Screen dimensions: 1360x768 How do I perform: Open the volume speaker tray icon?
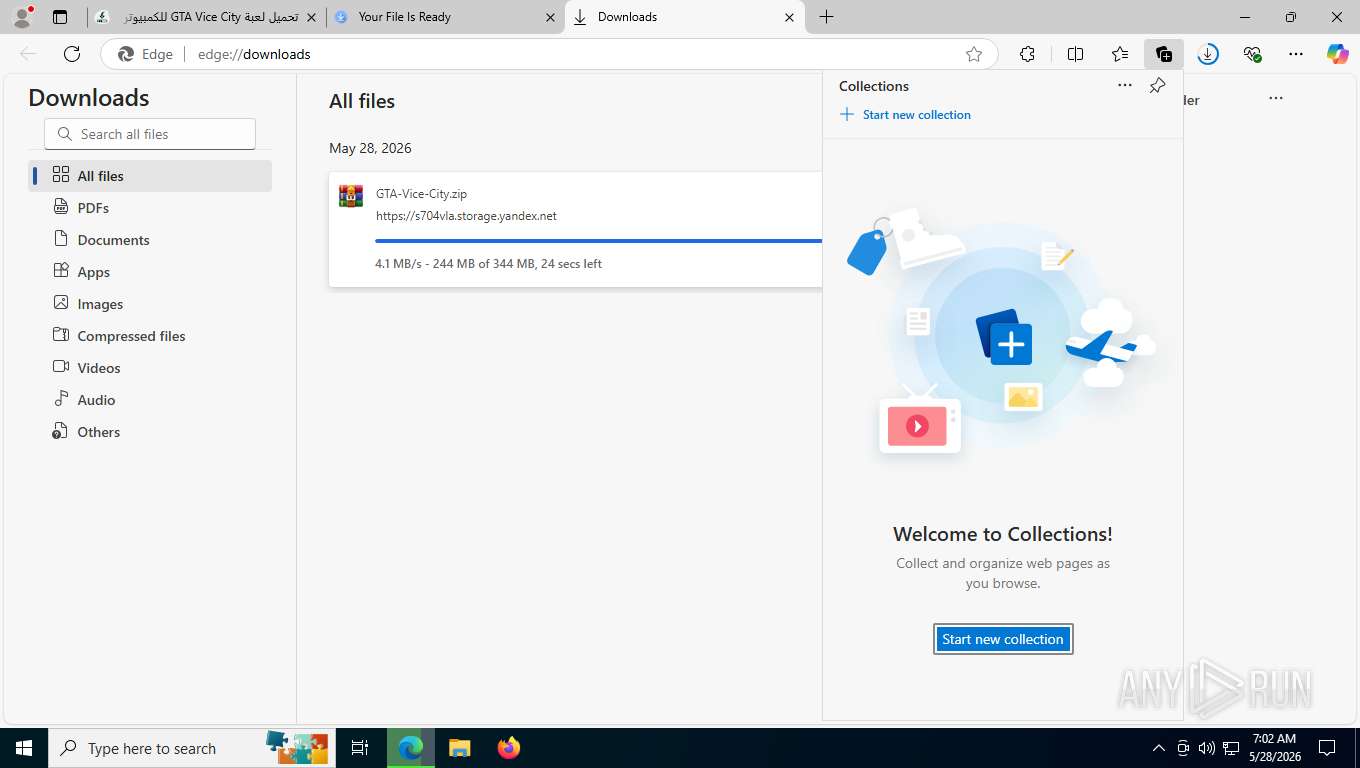click(x=1207, y=748)
